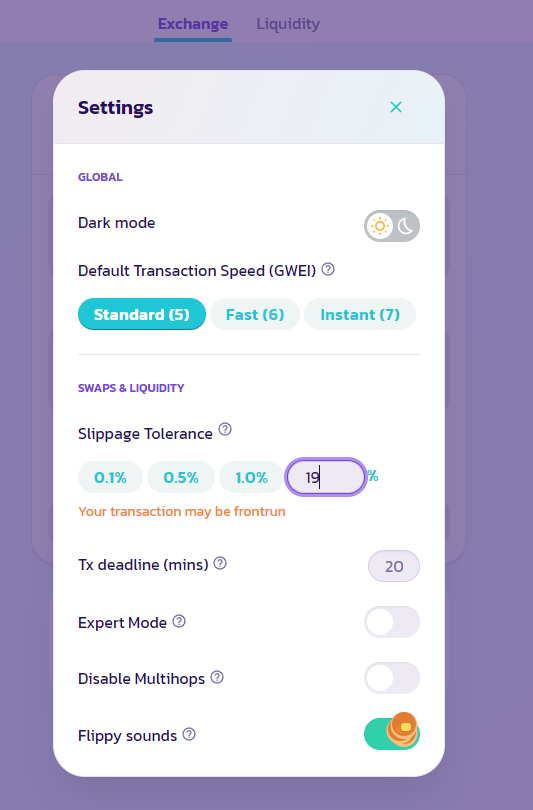Turn on Disable Multihops switch

tap(391, 678)
